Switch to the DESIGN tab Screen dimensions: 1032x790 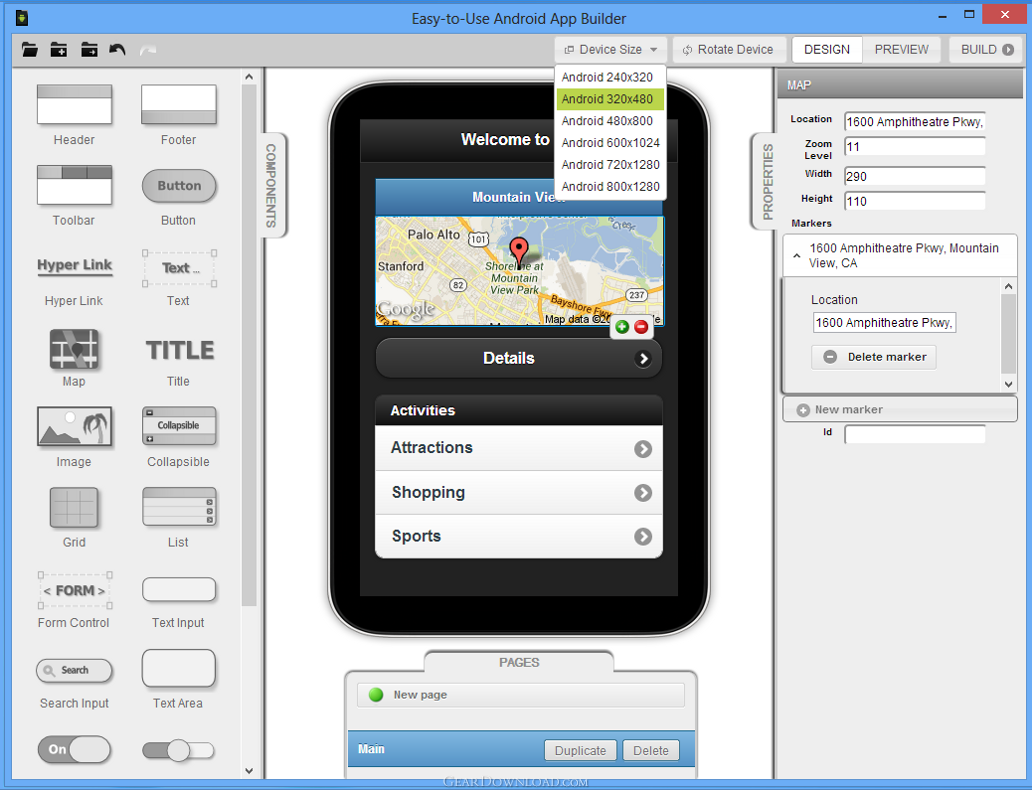pos(827,49)
